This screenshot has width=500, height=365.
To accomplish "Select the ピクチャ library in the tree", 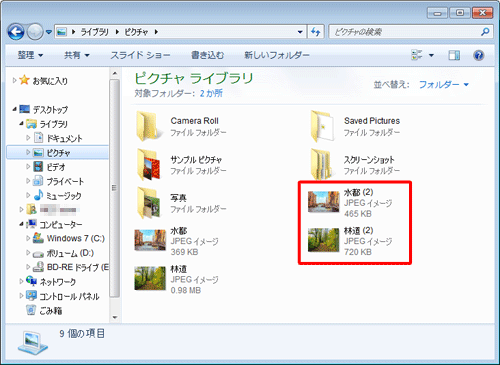I will [58, 153].
